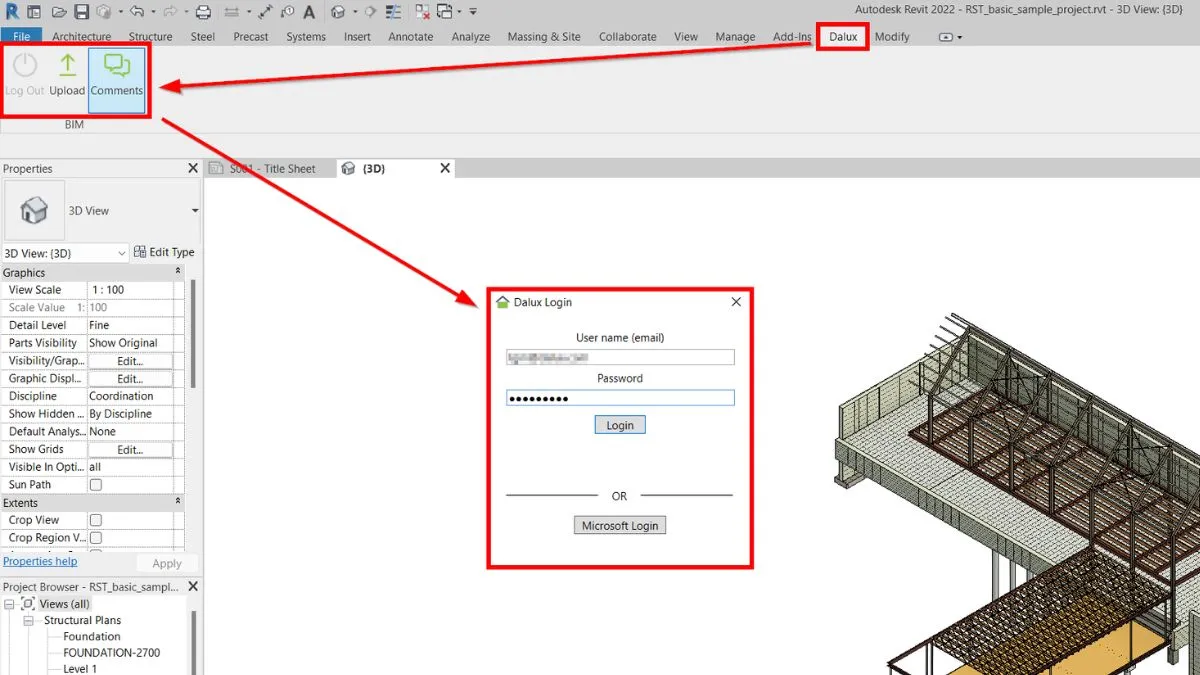Click the Print icon

[x=203, y=12]
